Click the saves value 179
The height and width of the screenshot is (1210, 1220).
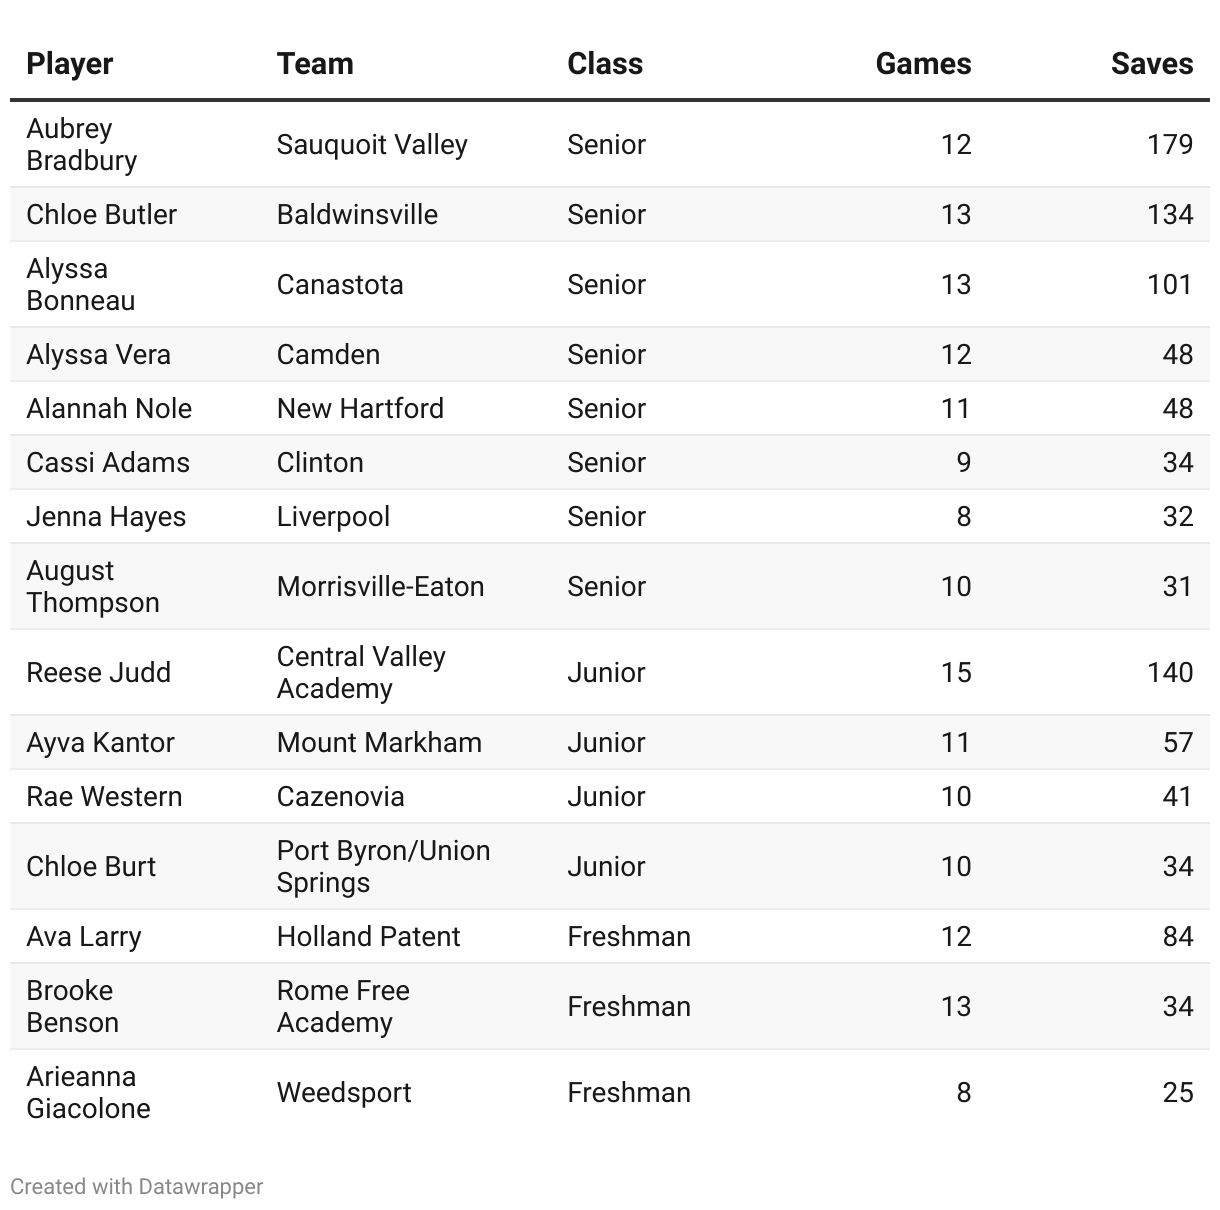coord(1170,144)
